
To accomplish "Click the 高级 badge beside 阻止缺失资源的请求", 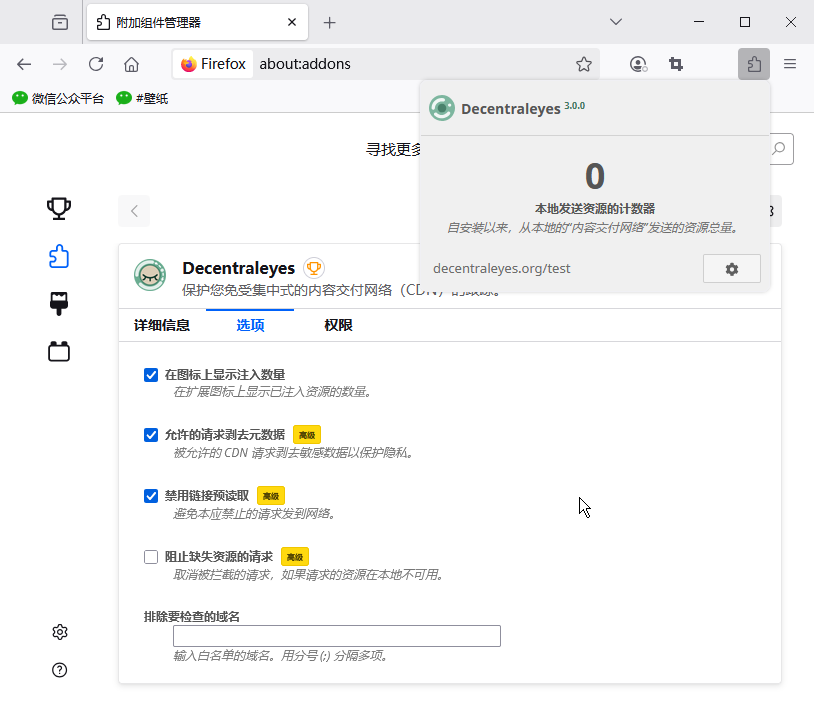I will click(x=295, y=557).
